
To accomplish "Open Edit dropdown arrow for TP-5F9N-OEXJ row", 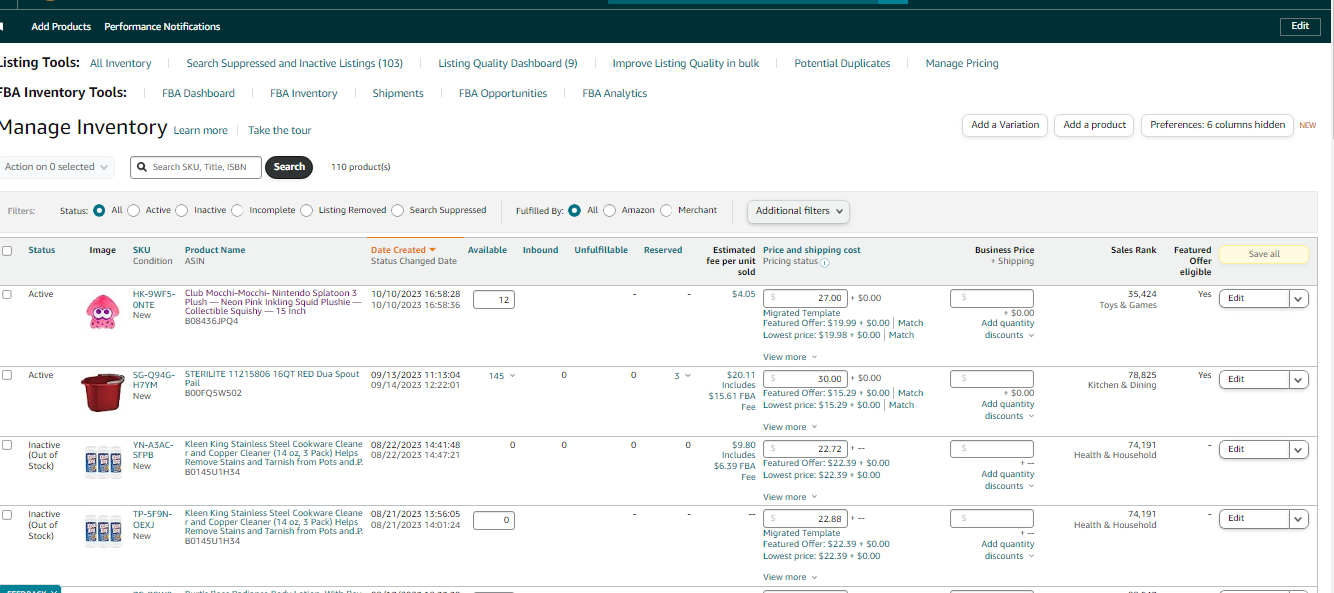I will 1298,519.
